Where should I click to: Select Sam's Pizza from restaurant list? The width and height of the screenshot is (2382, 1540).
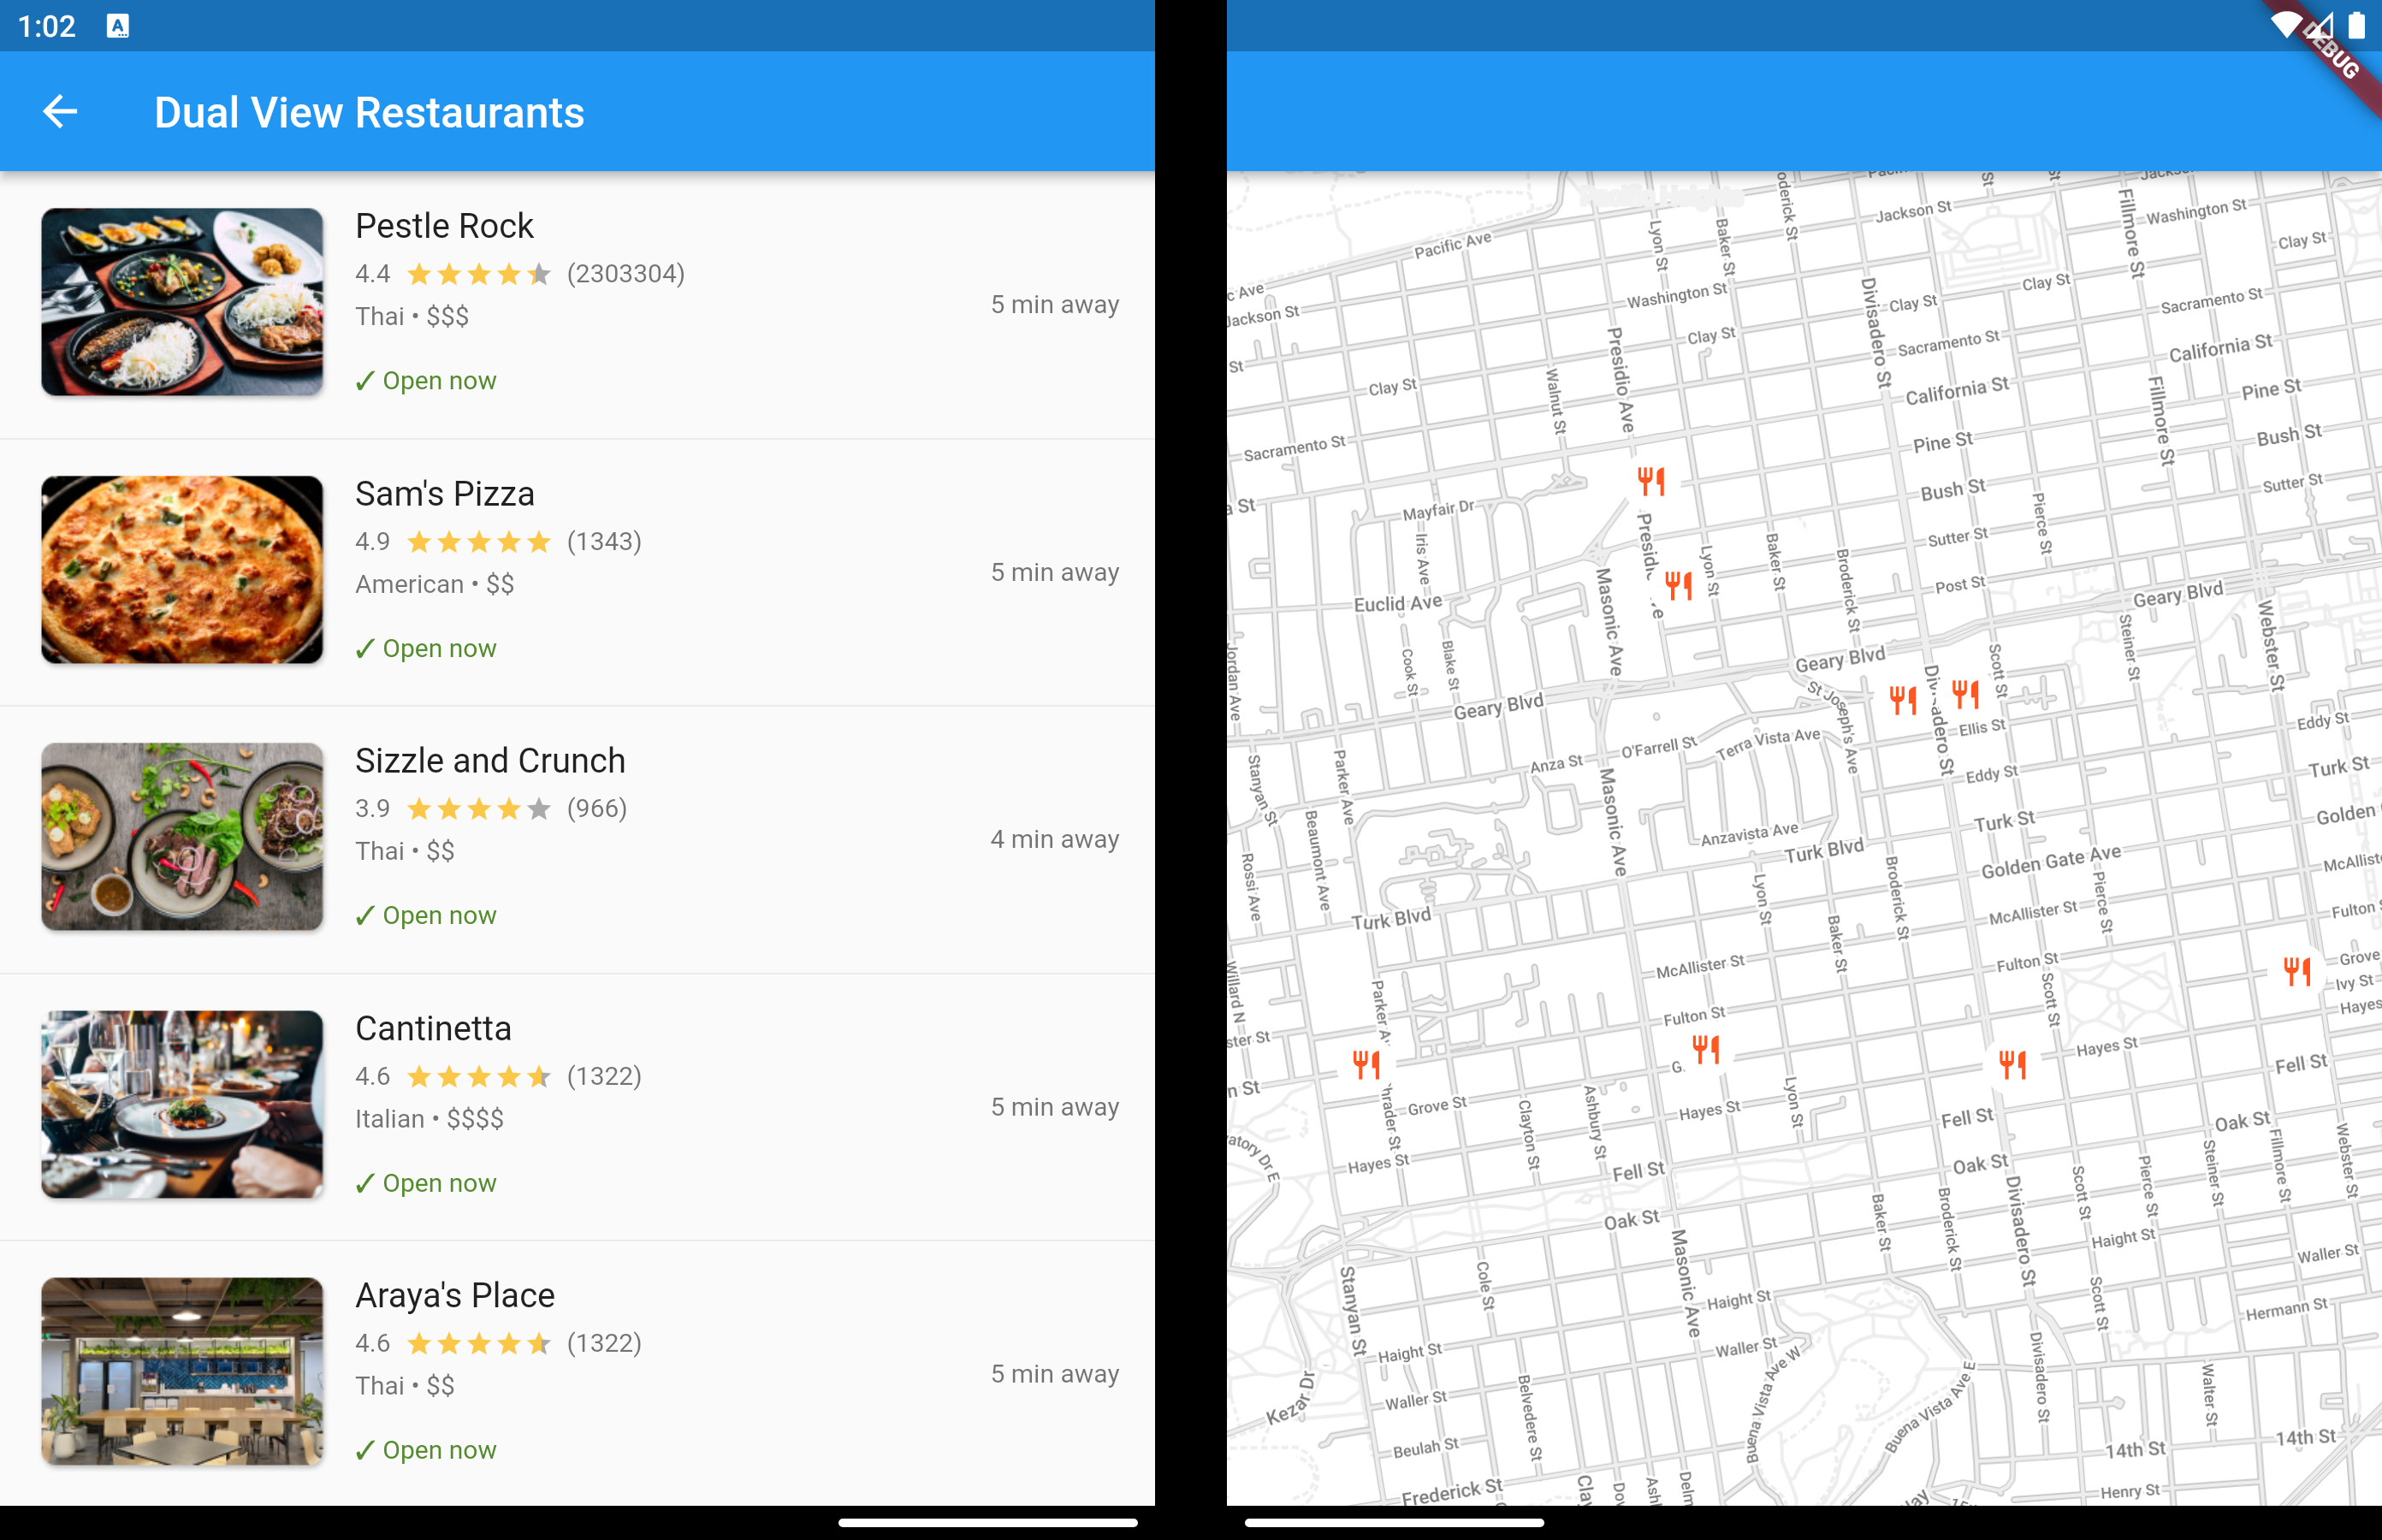[x=580, y=572]
